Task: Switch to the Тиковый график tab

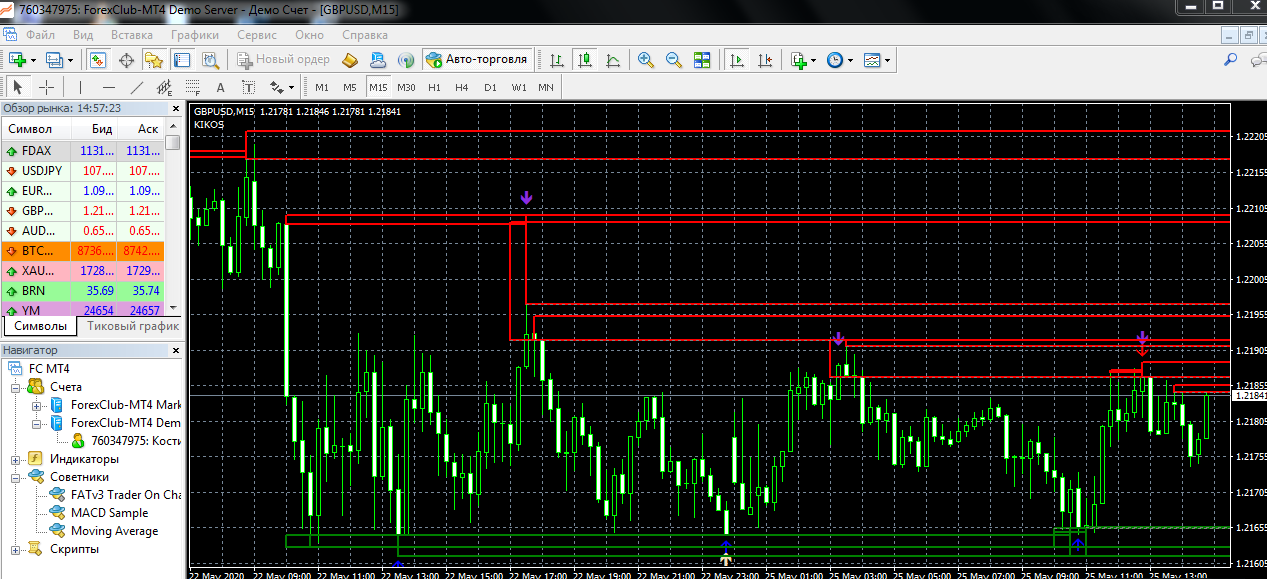Action: [133, 326]
